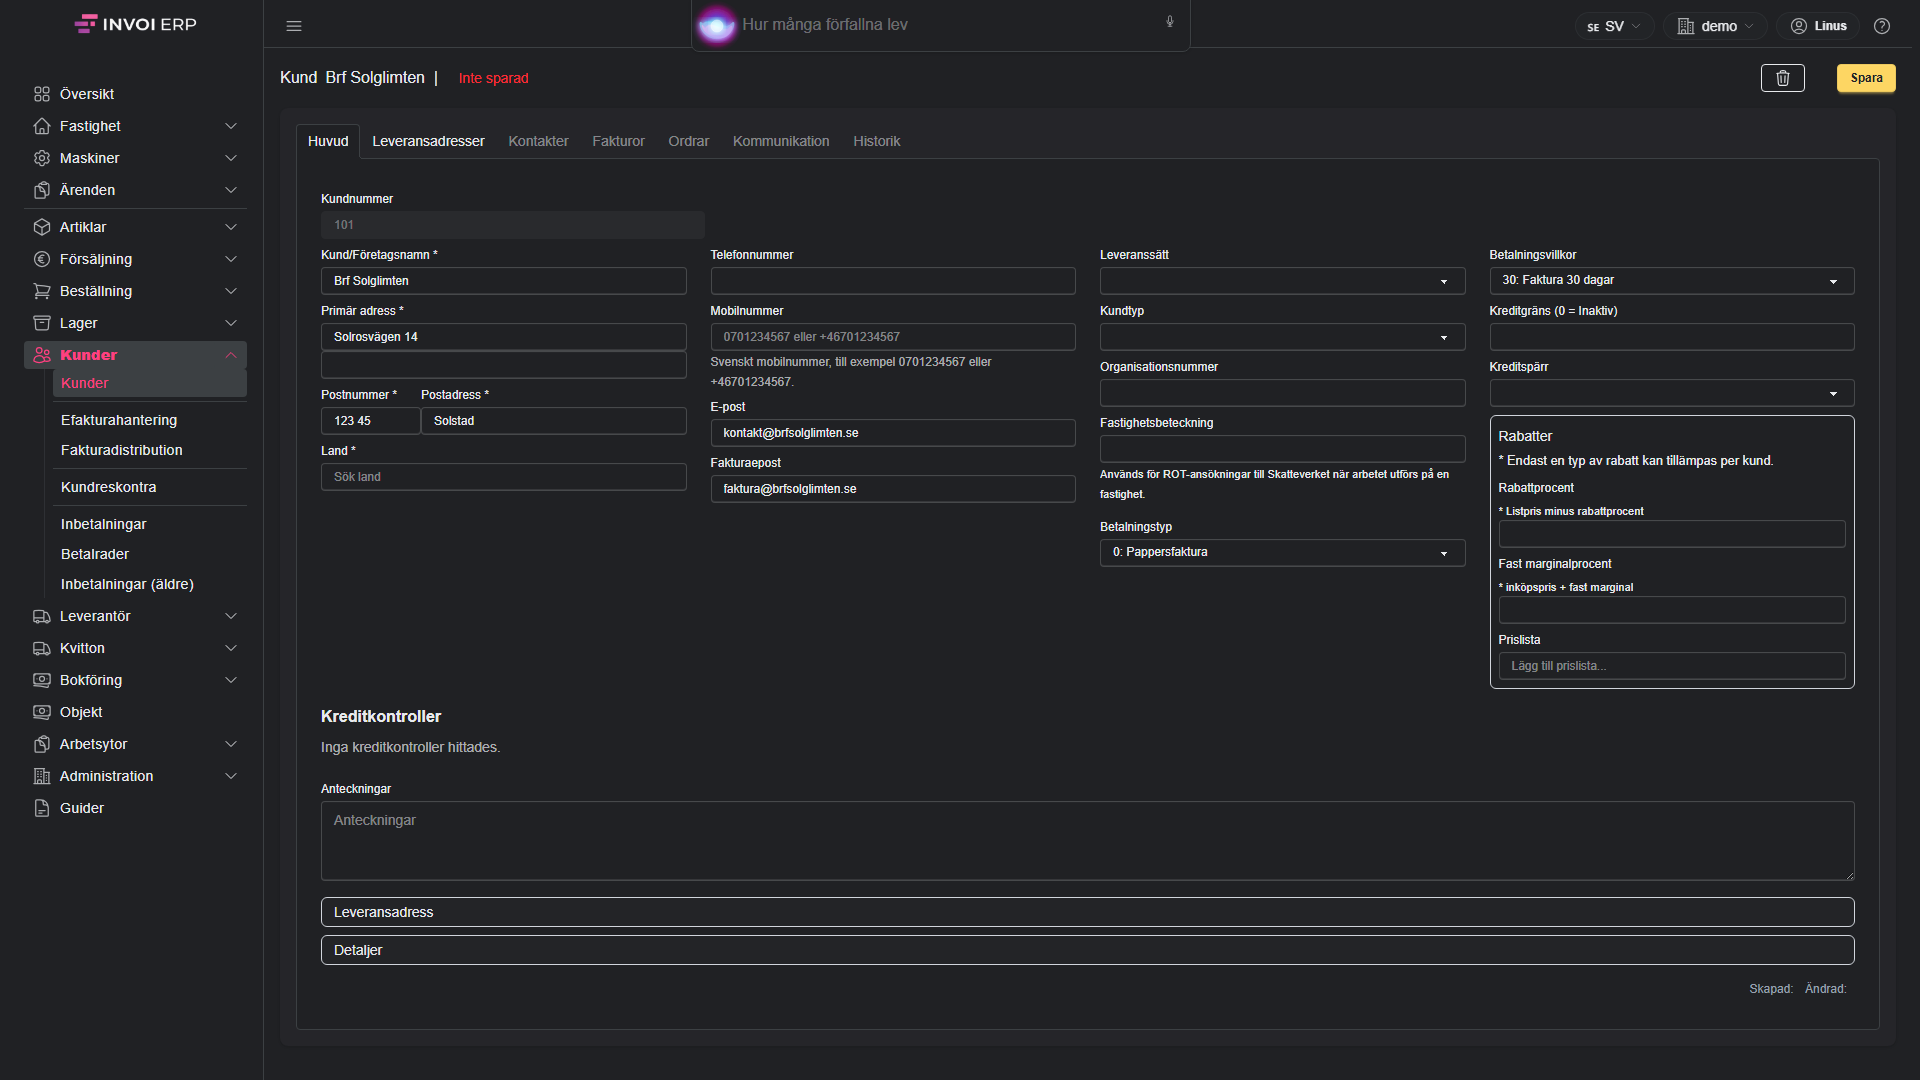
Task: Open Efakturahantering in sidebar
Action: point(119,420)
